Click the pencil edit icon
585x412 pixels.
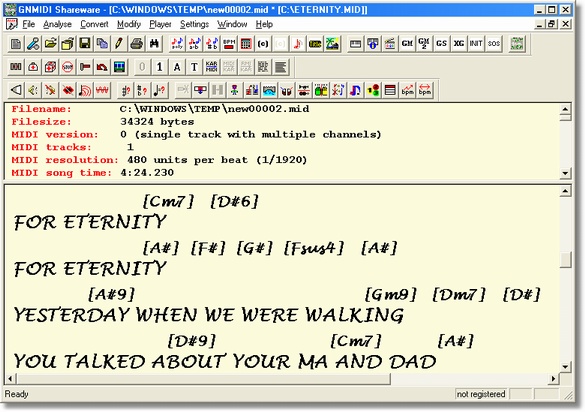coord(119,44)
